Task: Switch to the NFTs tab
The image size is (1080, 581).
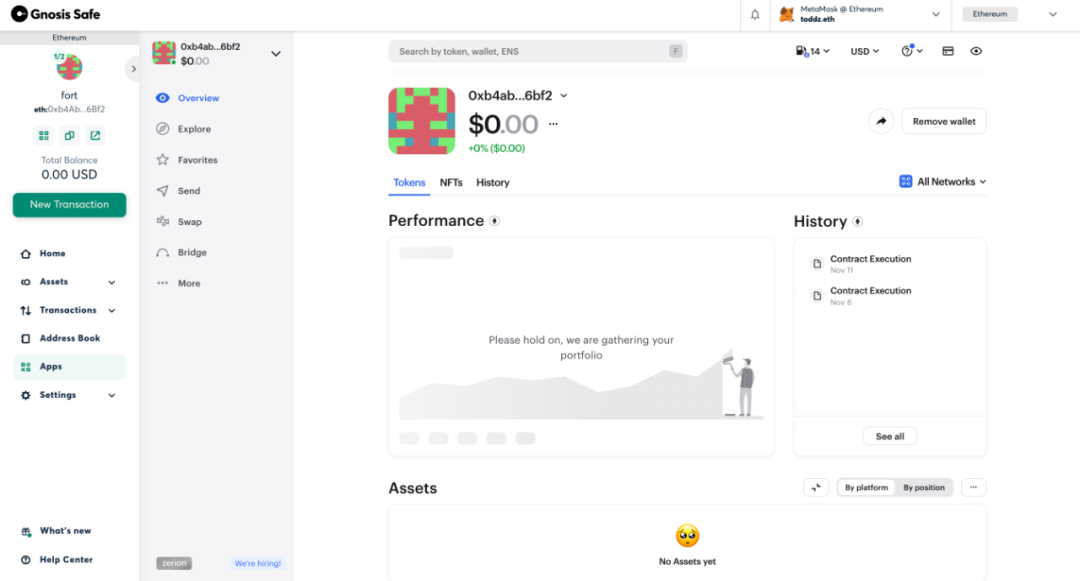Action: click(451, 182)
